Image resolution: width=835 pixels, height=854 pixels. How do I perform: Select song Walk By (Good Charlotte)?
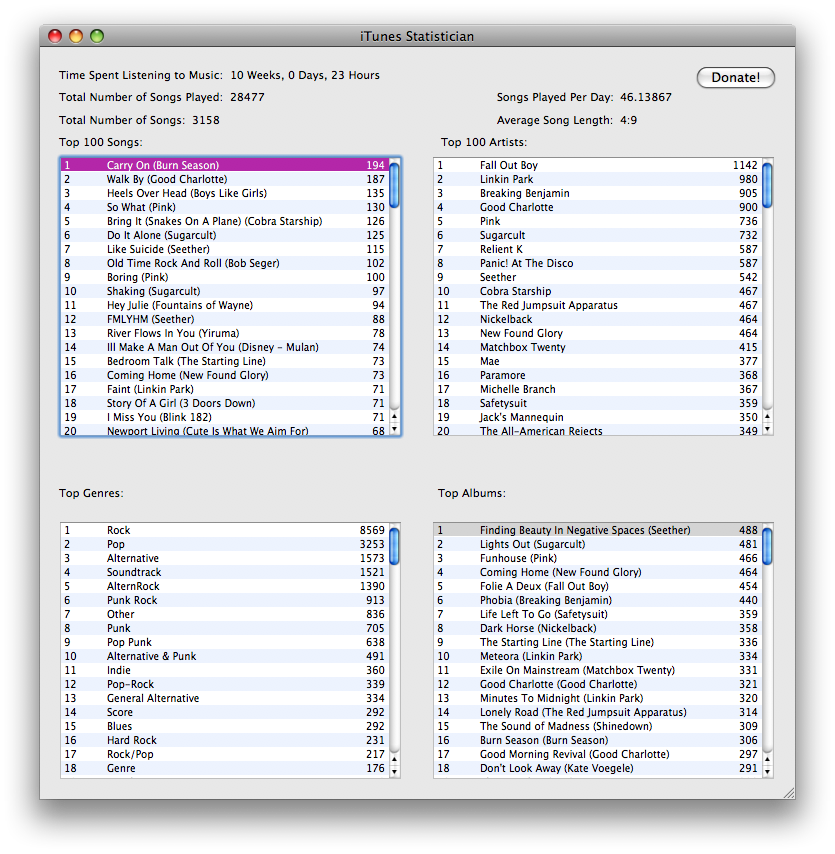click(225, 179)
